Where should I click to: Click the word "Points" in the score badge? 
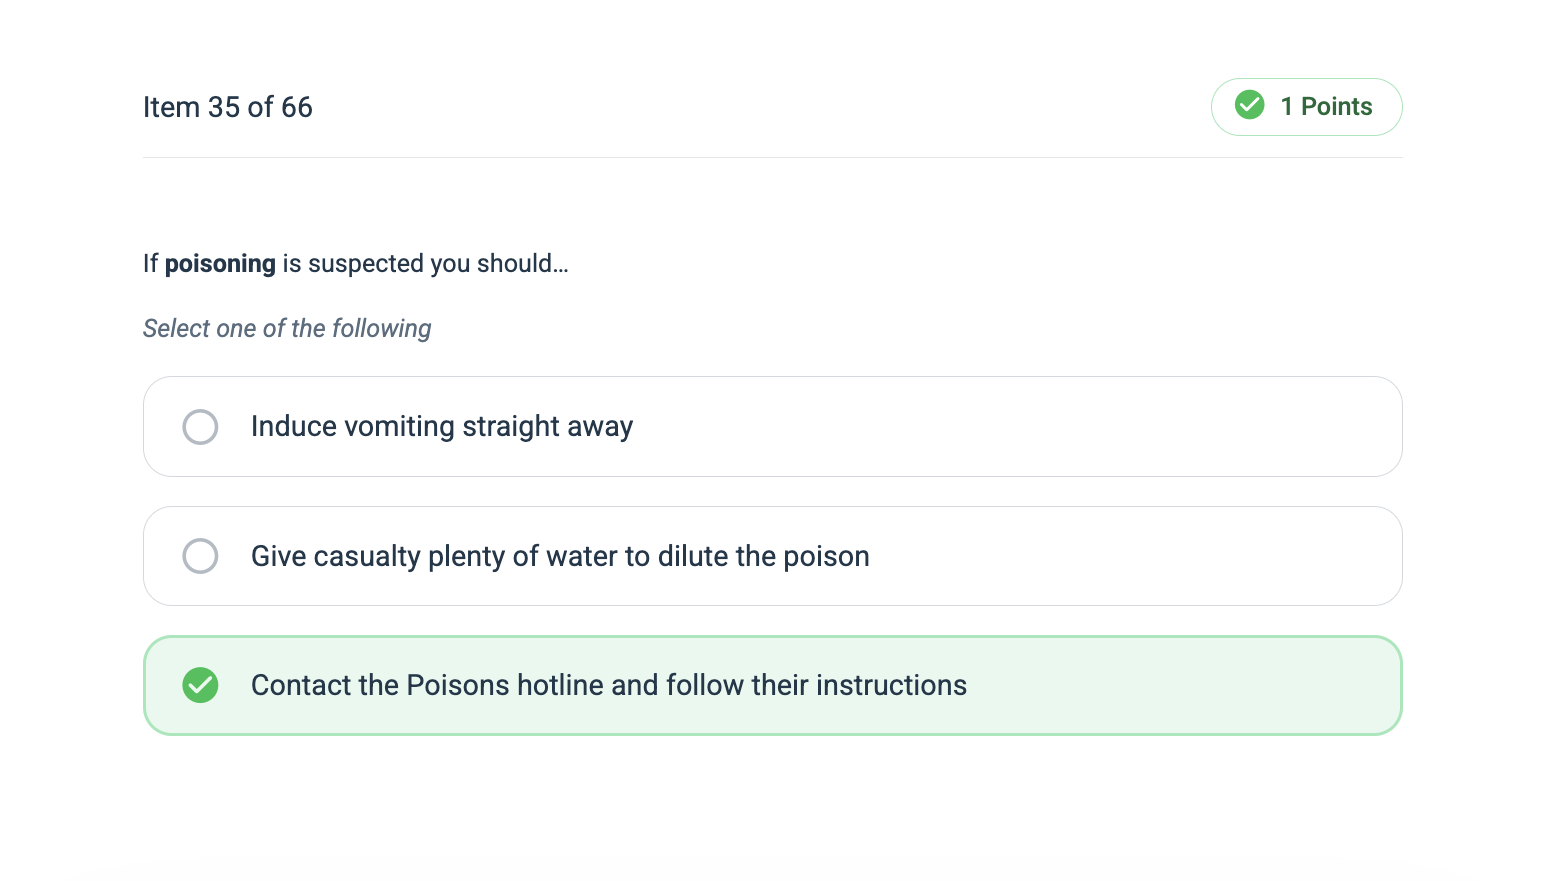coord(1336,107)
